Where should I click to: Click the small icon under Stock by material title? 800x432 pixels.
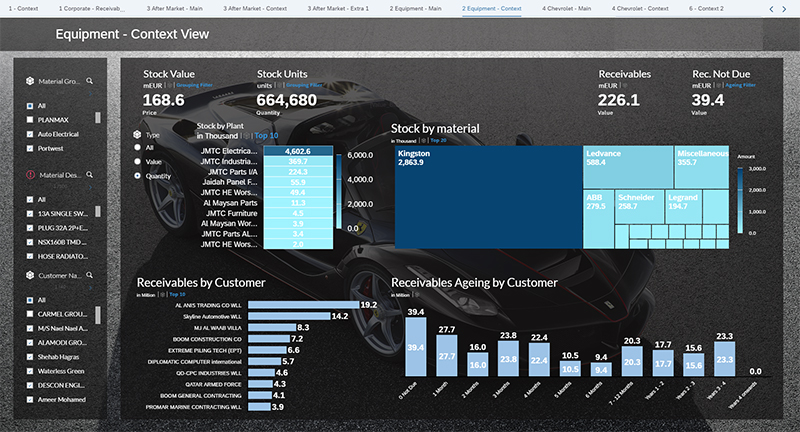point(423,141)
